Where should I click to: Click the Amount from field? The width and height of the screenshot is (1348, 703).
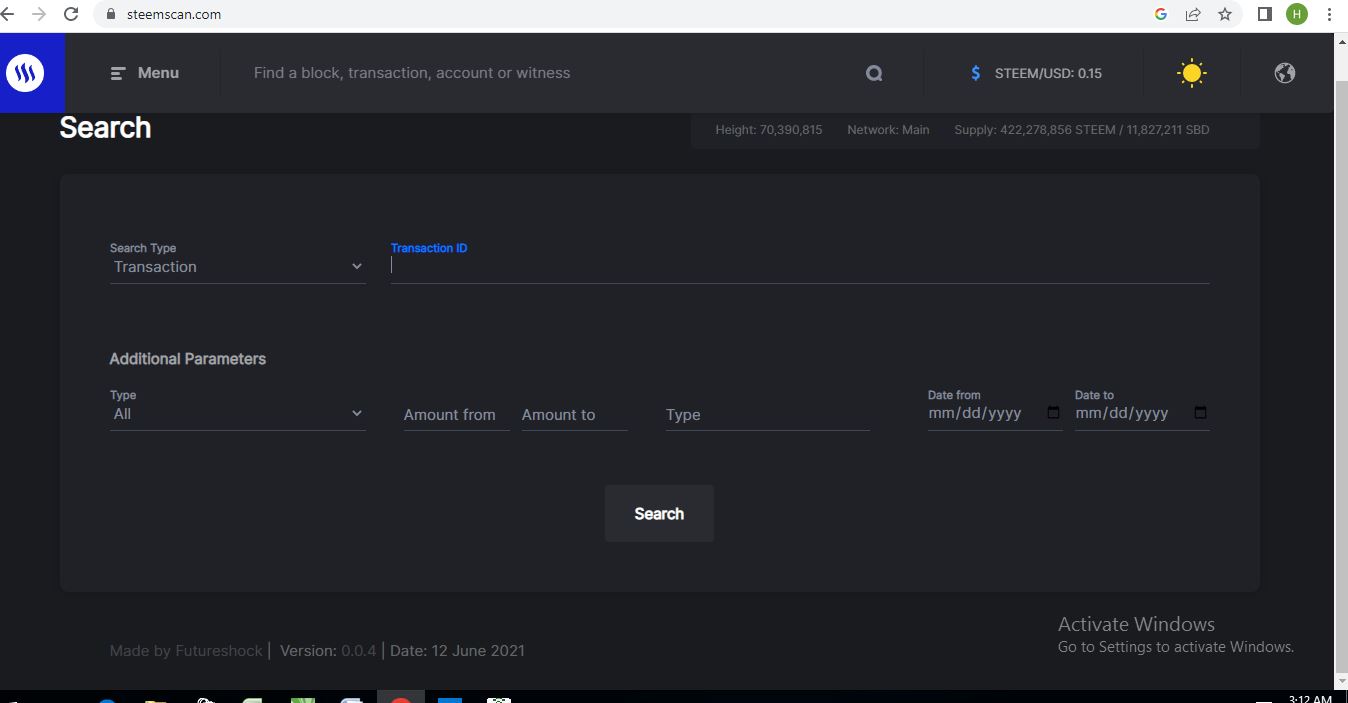coord(456,415)
